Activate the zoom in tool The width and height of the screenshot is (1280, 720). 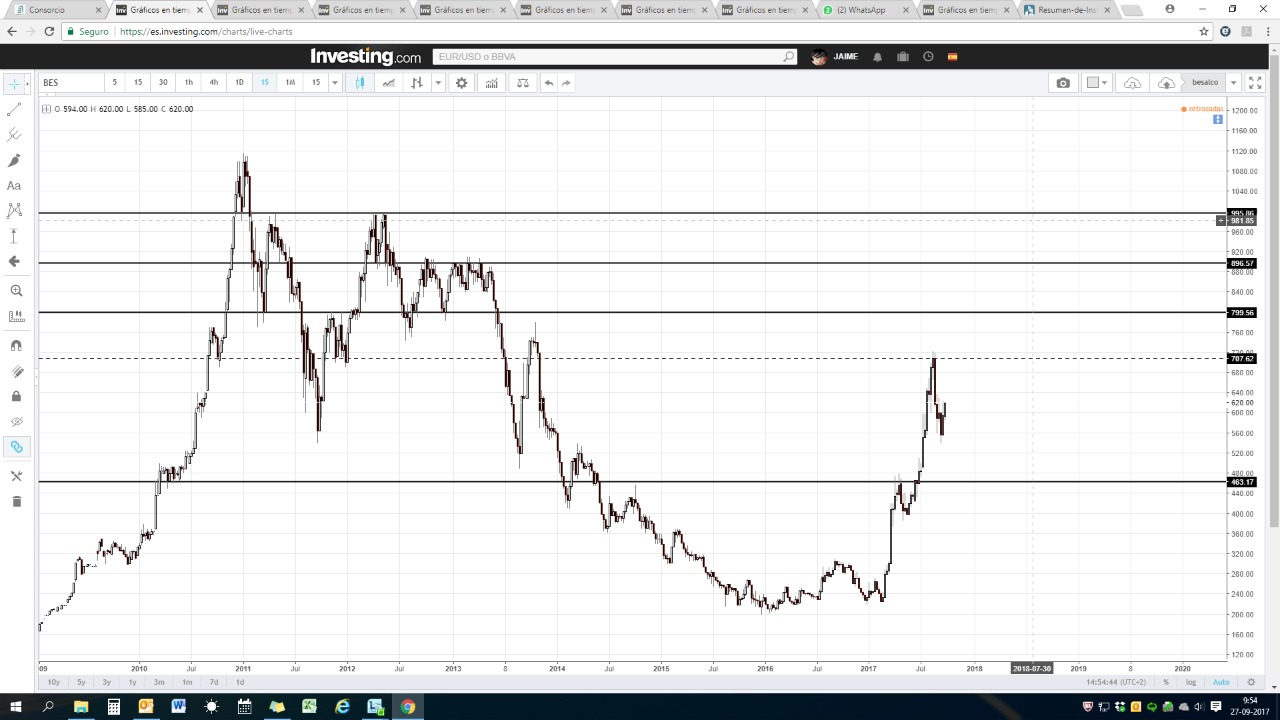coord(16,290)
